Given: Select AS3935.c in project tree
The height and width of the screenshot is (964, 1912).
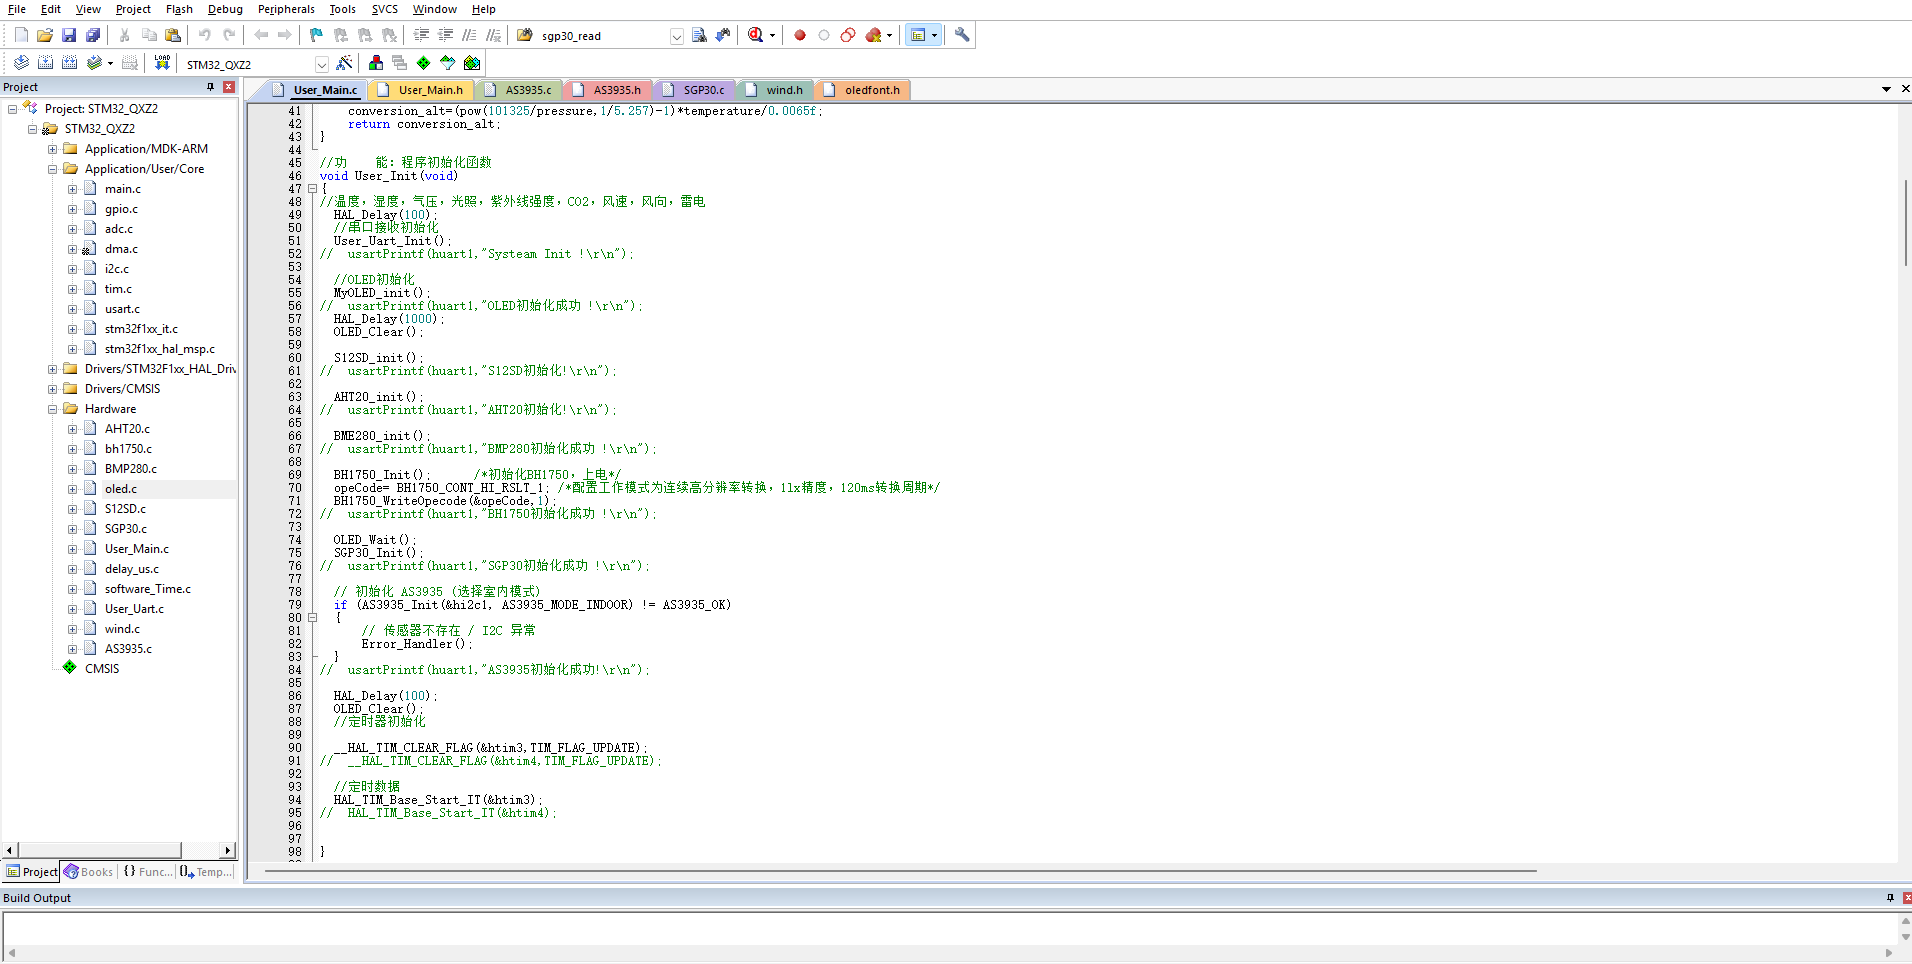Looking at the screenshot, I should (128, 649).
